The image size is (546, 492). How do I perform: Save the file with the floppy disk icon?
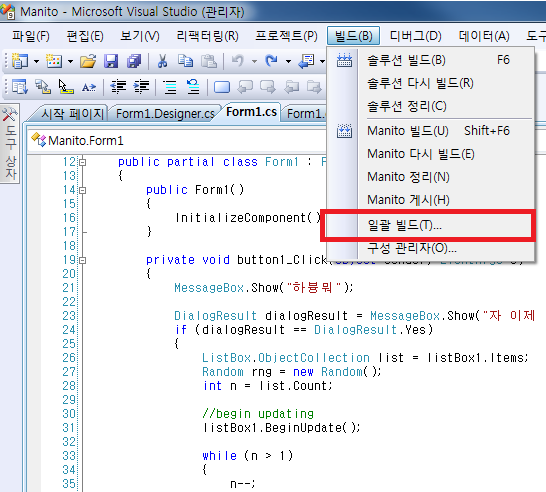111,61
